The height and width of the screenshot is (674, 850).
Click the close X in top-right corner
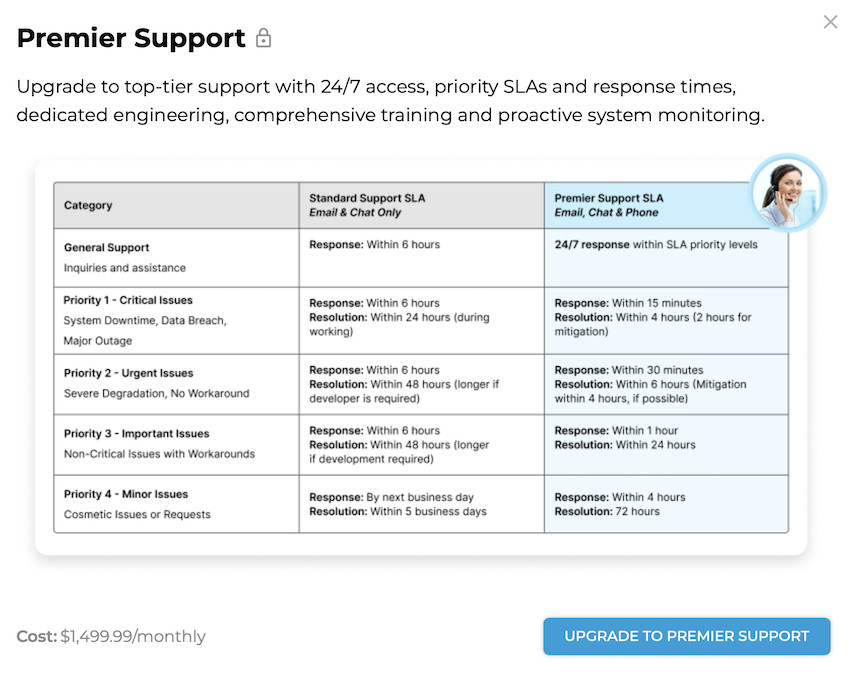pyautogui.click(x=830, y=21)
